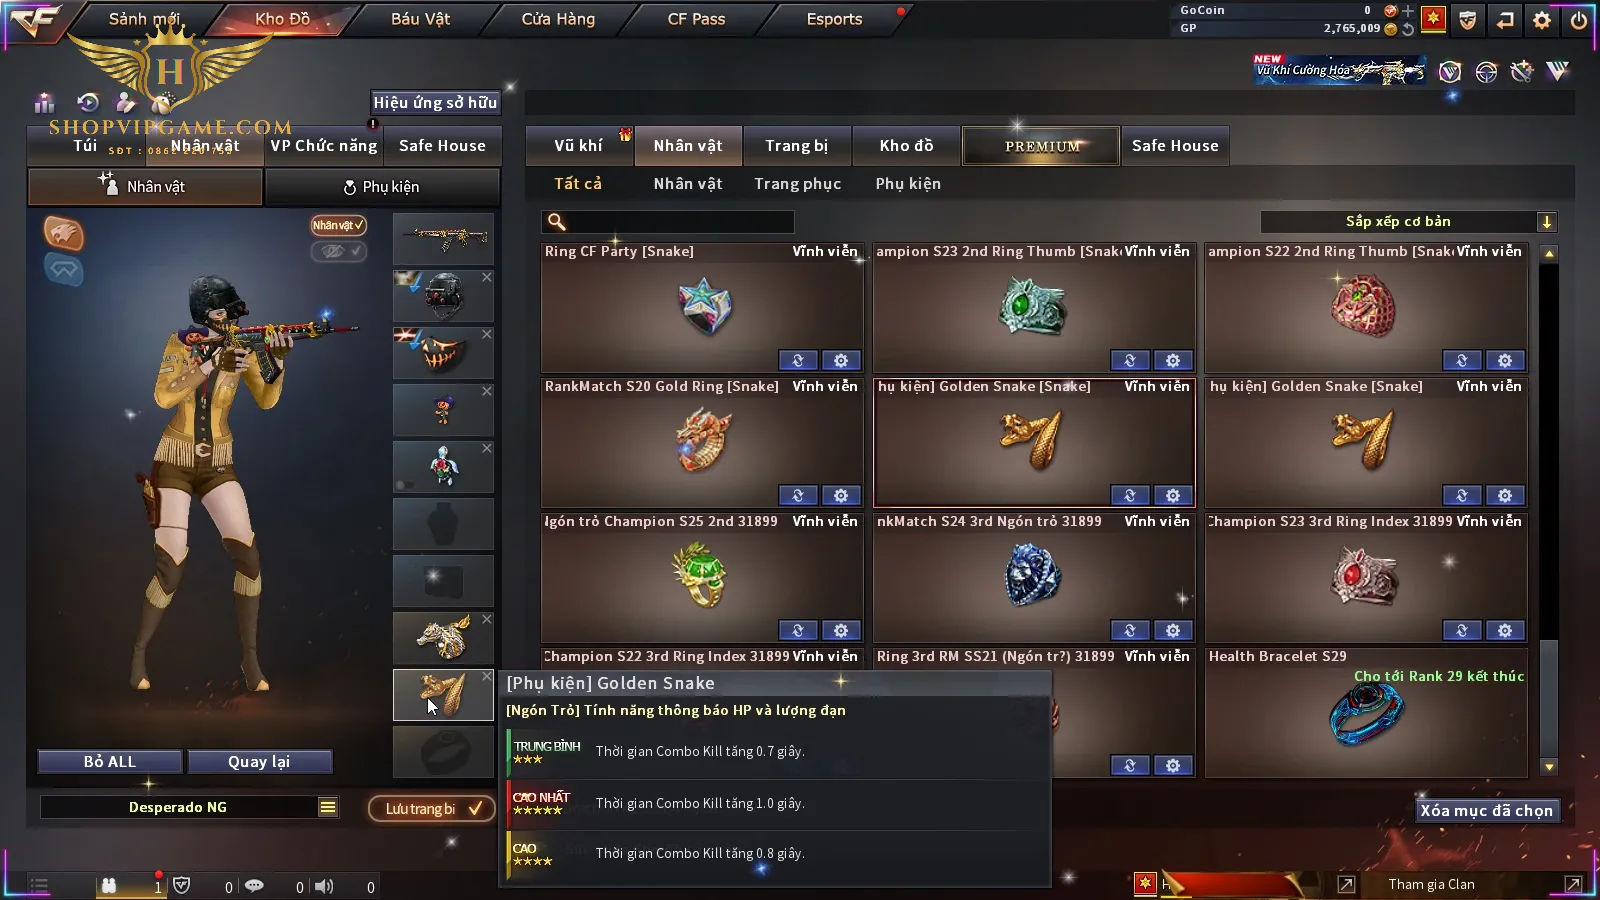Check the Lưu trang bị checkmark
1600x900 pixels.
pos(476,808)
